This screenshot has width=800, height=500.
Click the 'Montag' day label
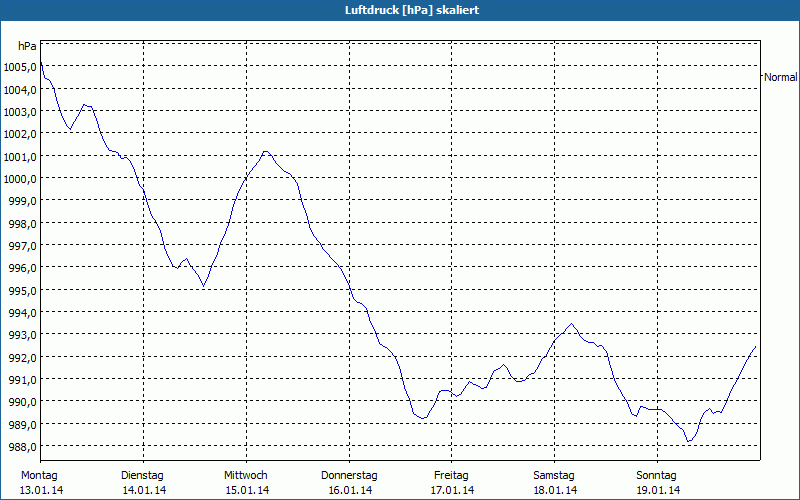click(x=39, y=476)
